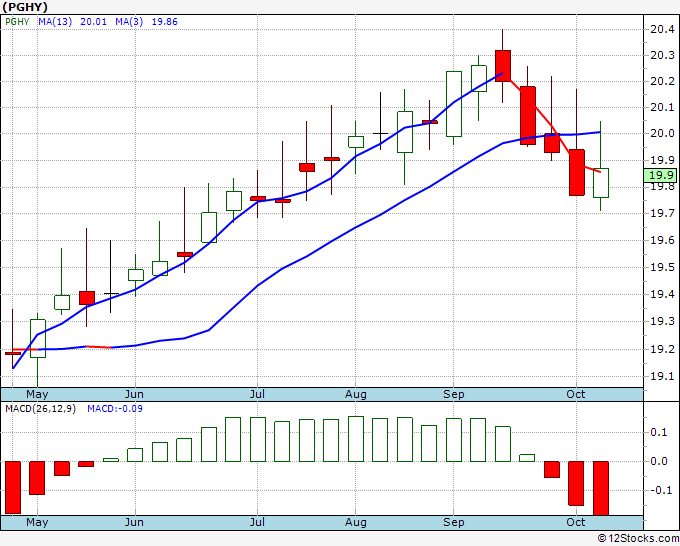The height and width of the screenshot is (546, 680).
Task: Click the 19.5 price axis label
Action: [x=662, y=268]
